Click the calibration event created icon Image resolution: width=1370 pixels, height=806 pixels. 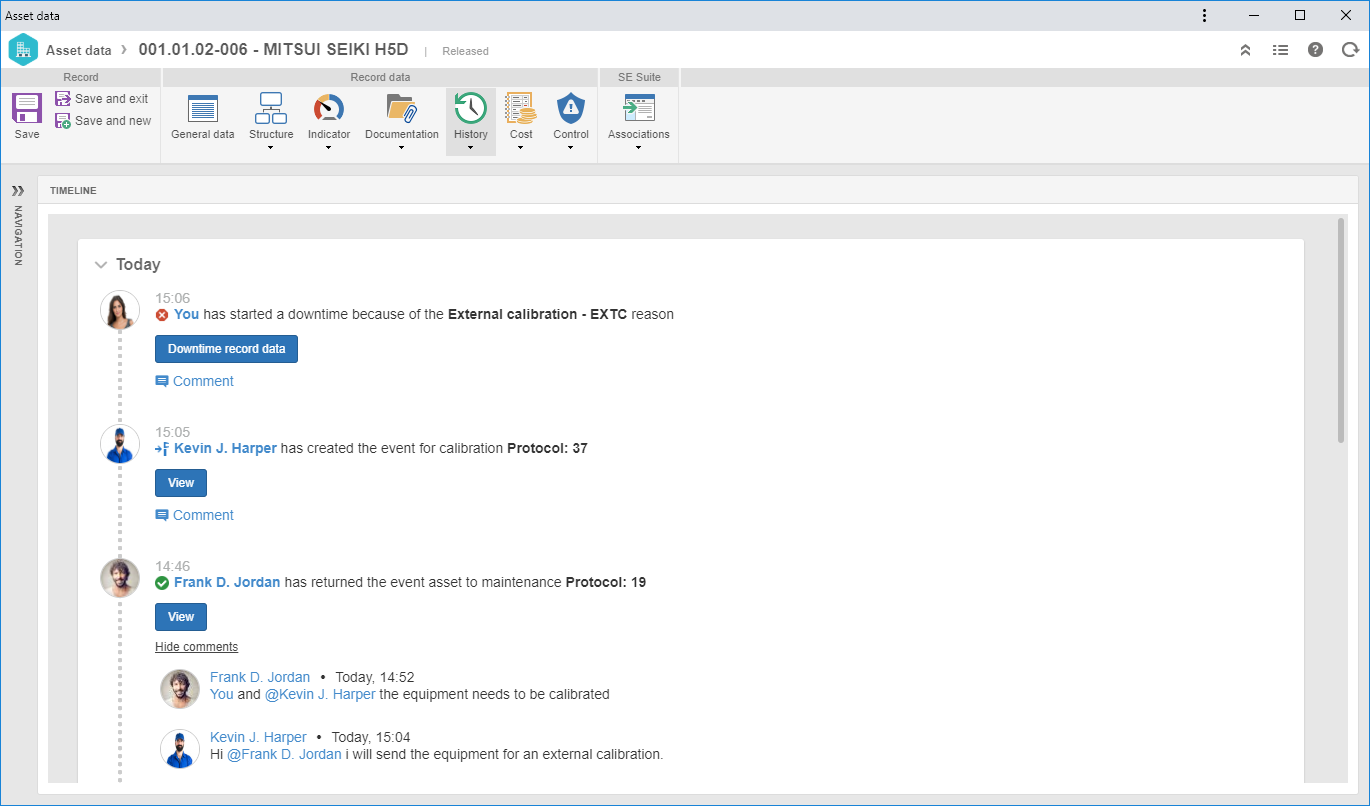[x=162, y=448]
